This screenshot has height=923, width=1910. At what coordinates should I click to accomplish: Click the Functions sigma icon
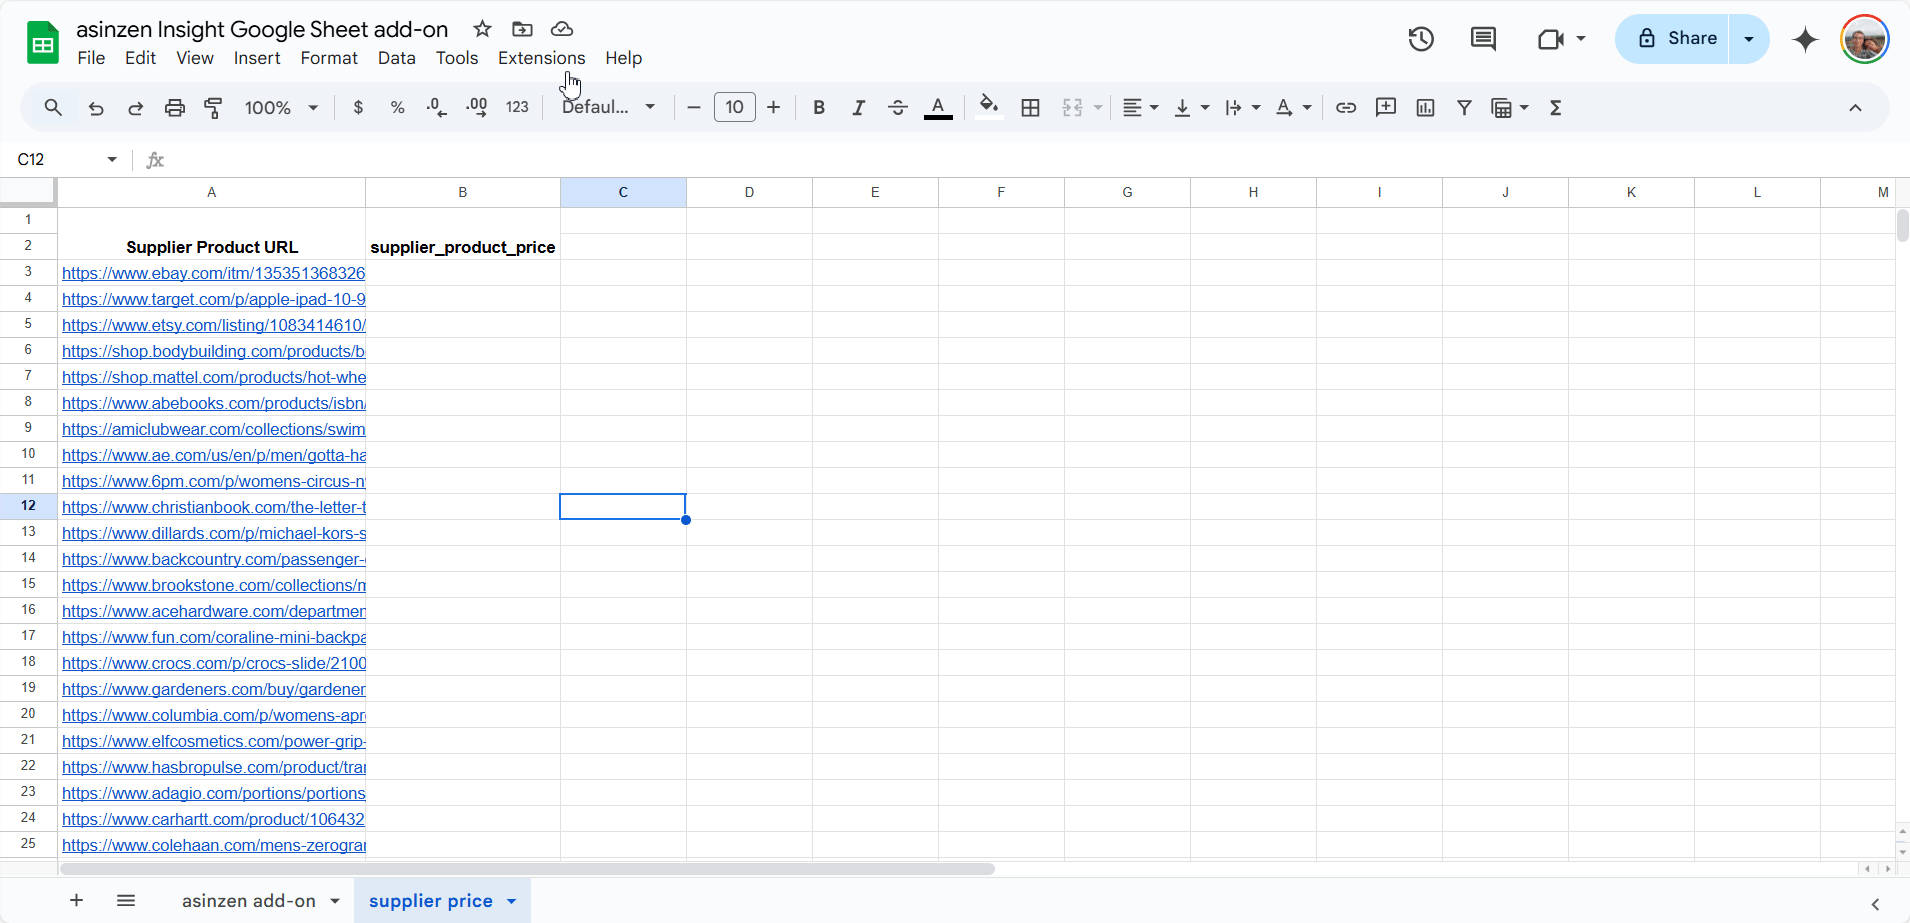tap(1556, 108)
